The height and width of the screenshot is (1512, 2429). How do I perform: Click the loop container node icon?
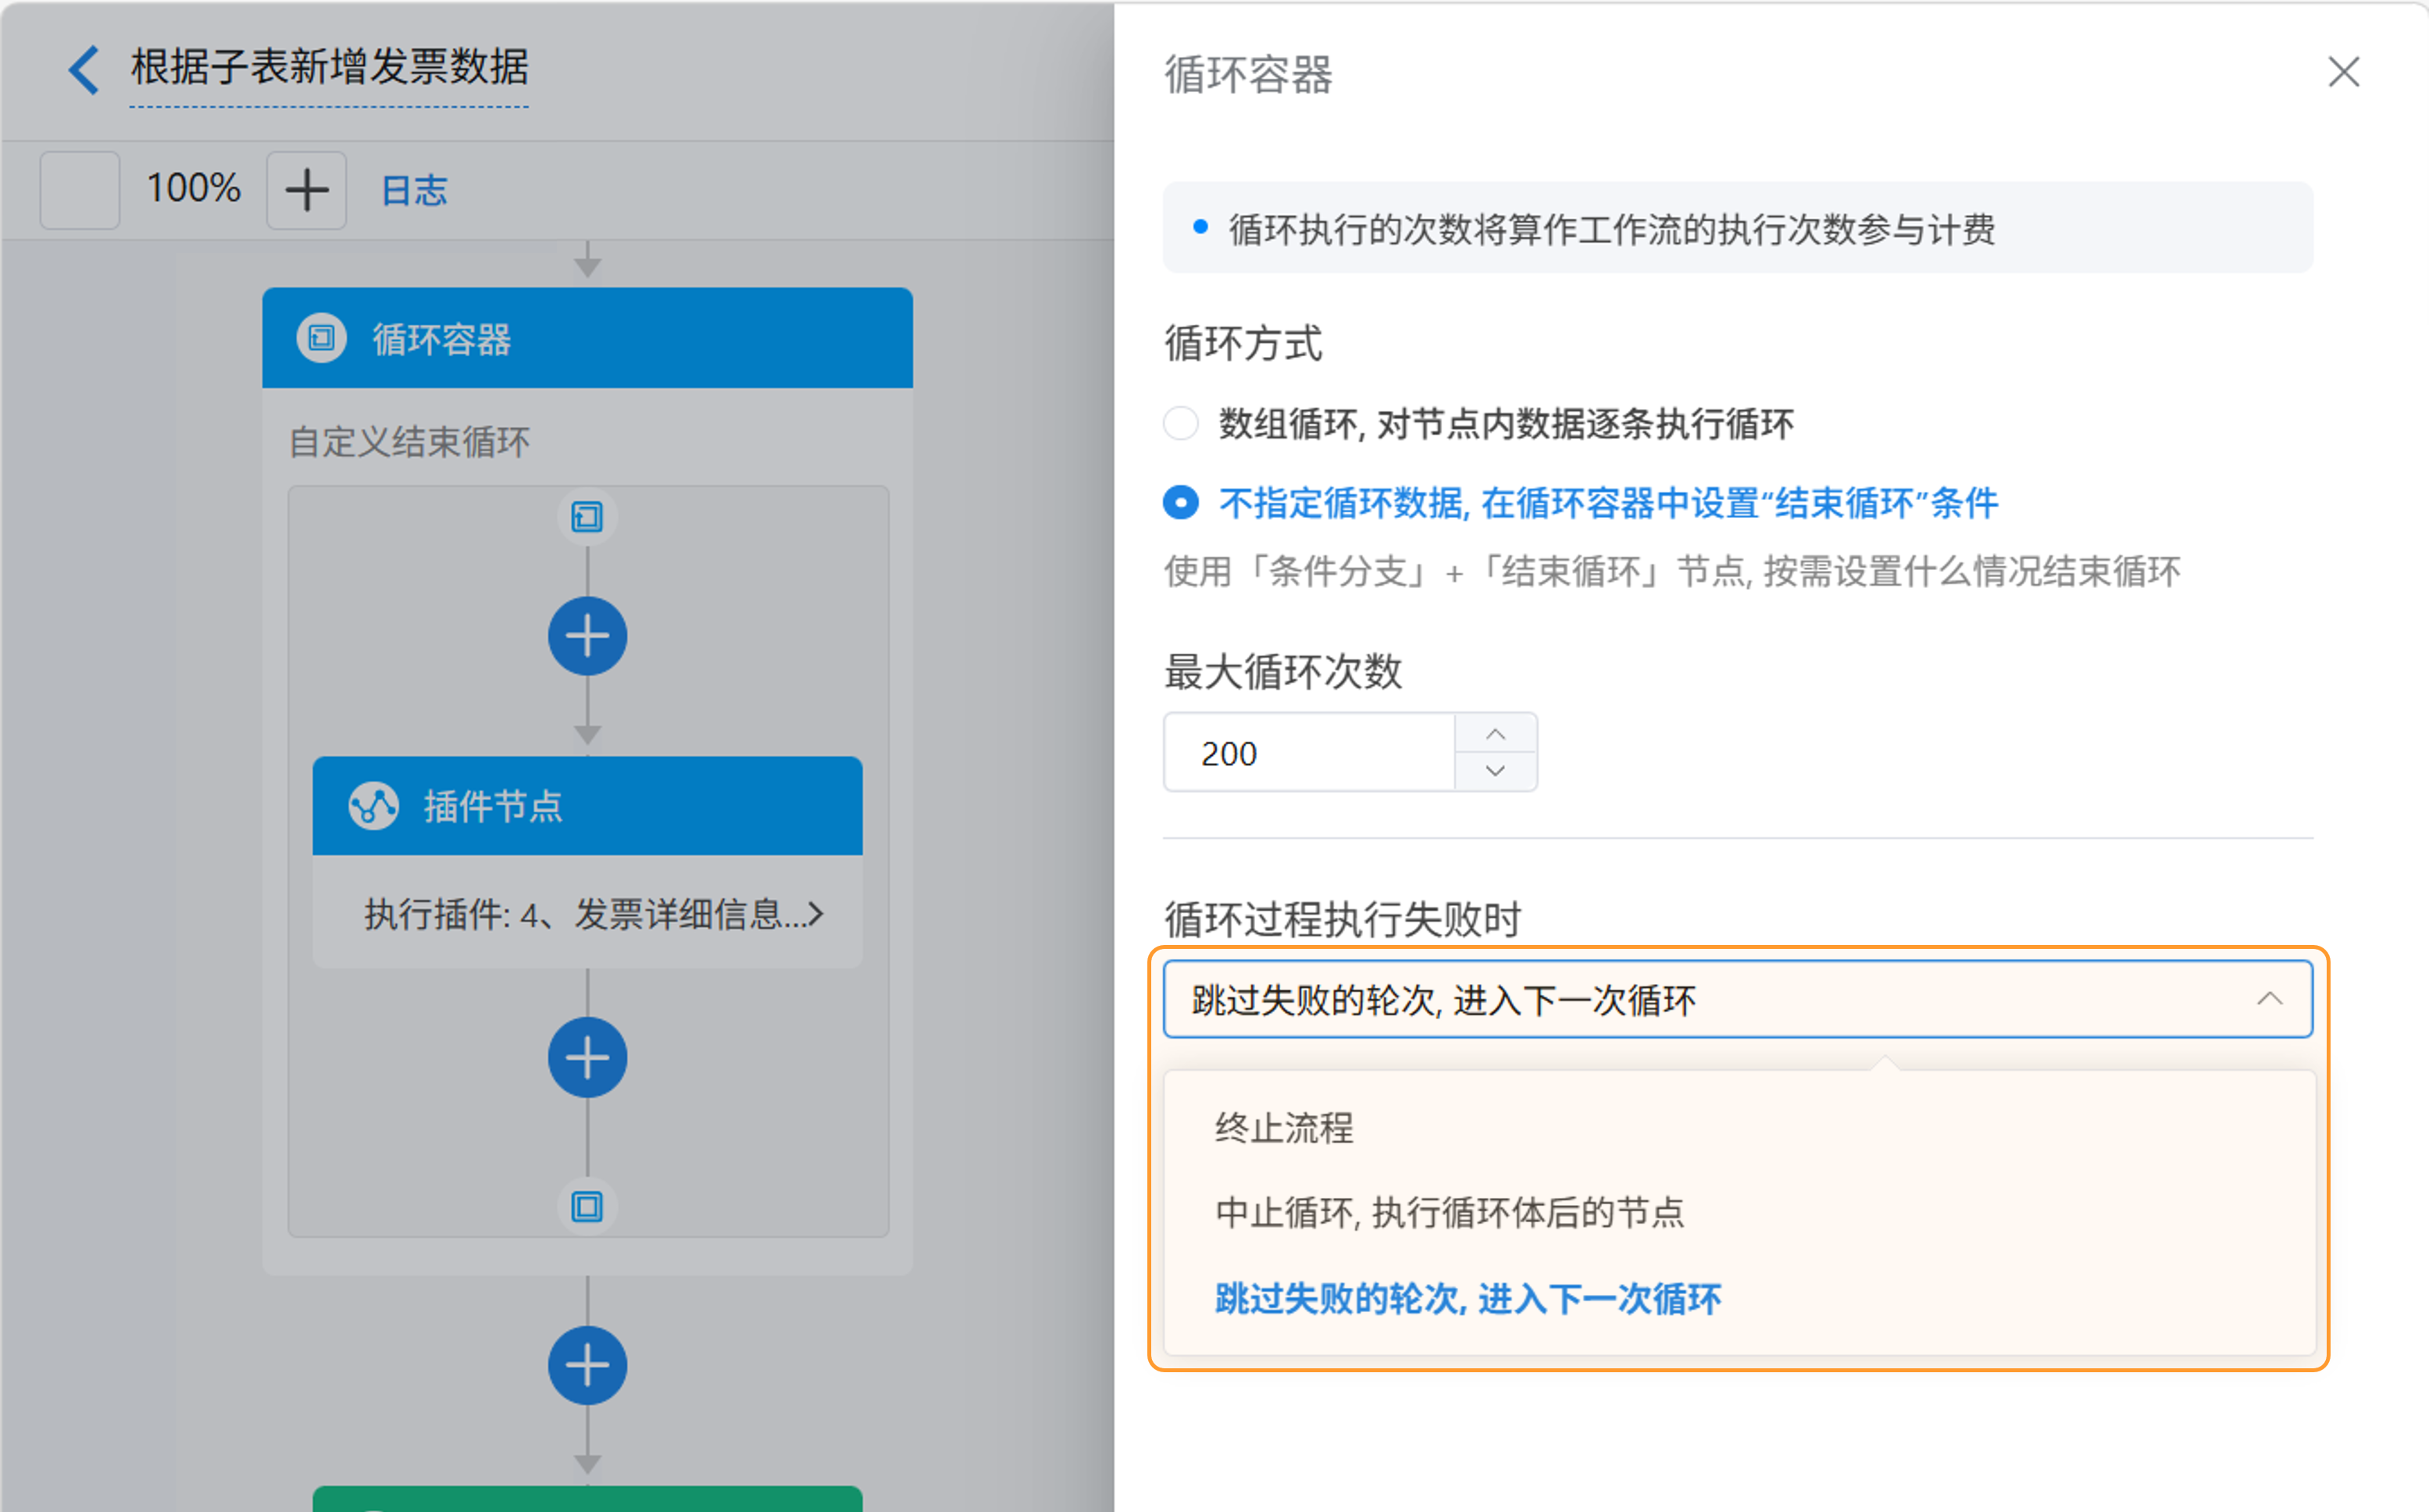coord(321,338)
